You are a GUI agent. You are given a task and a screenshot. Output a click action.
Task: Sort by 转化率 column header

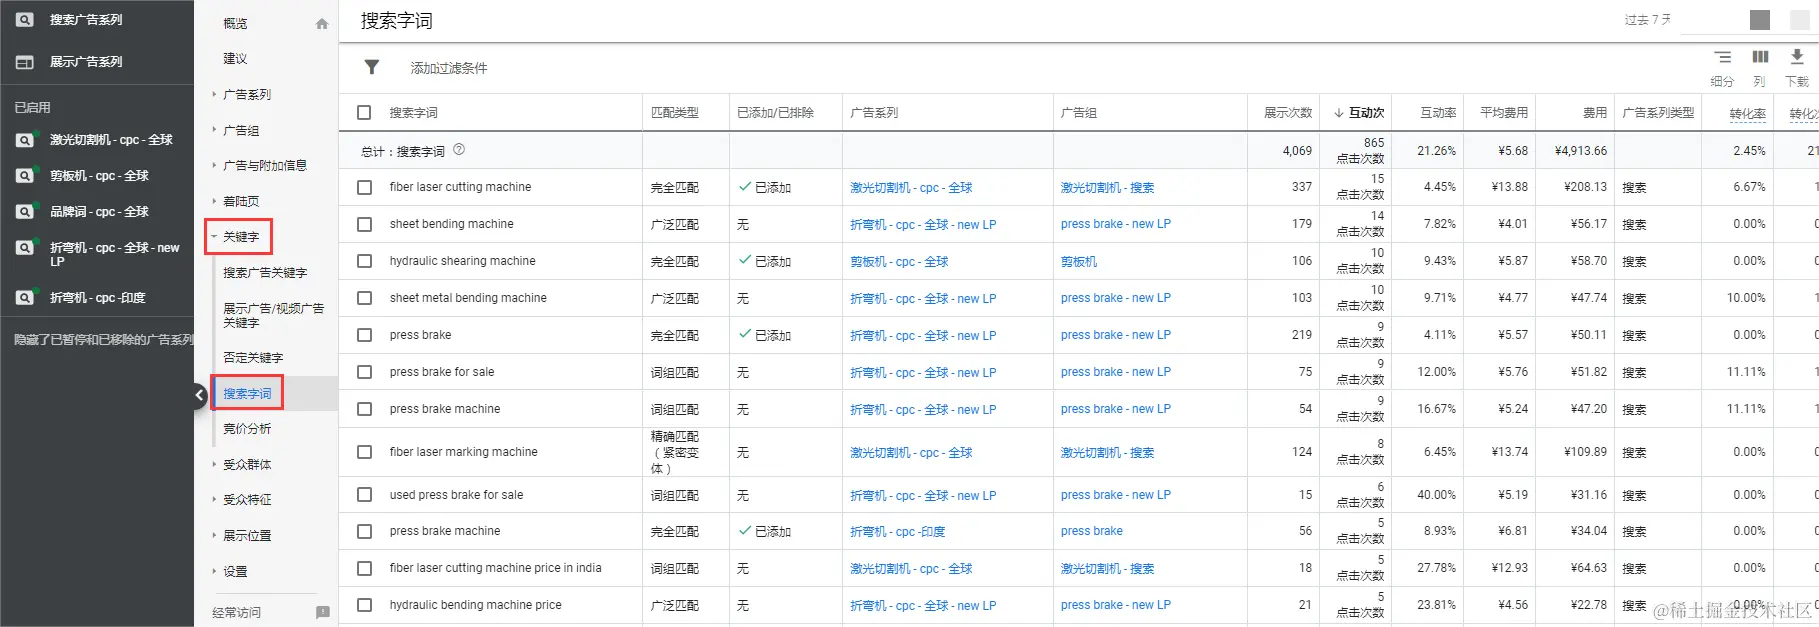click(1748, 114)
